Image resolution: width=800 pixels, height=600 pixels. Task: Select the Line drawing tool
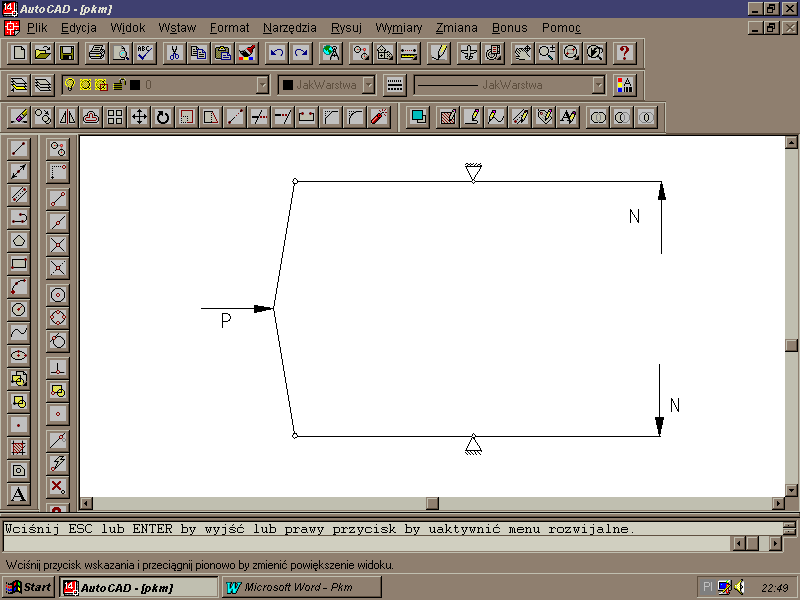point(18,149)
